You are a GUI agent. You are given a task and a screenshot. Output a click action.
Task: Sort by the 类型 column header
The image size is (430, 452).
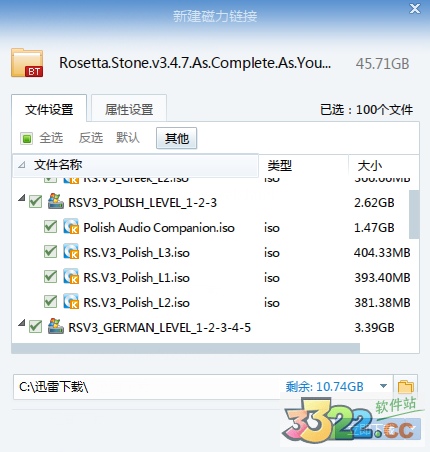coord(303,165)
